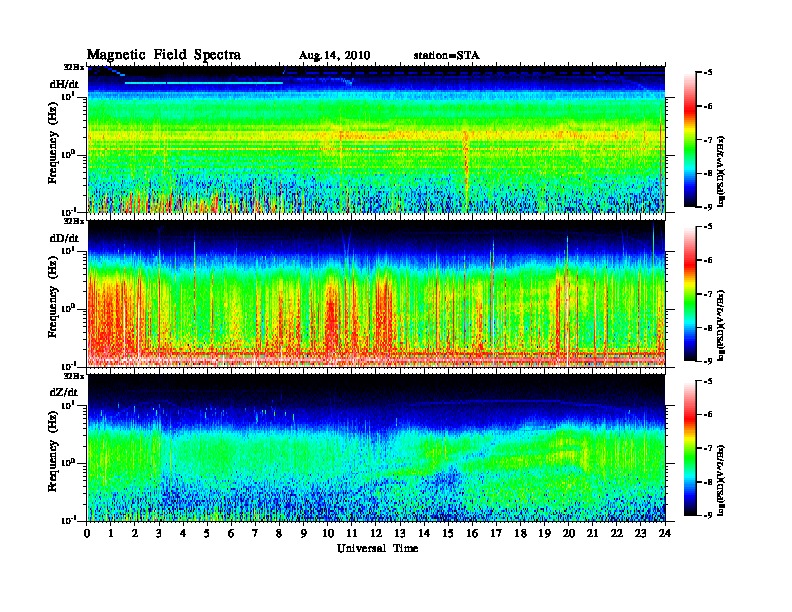Click hour 20 tick on Universal Time axis
Viewport: 792px width, 612px height.
tap(569, 533)
